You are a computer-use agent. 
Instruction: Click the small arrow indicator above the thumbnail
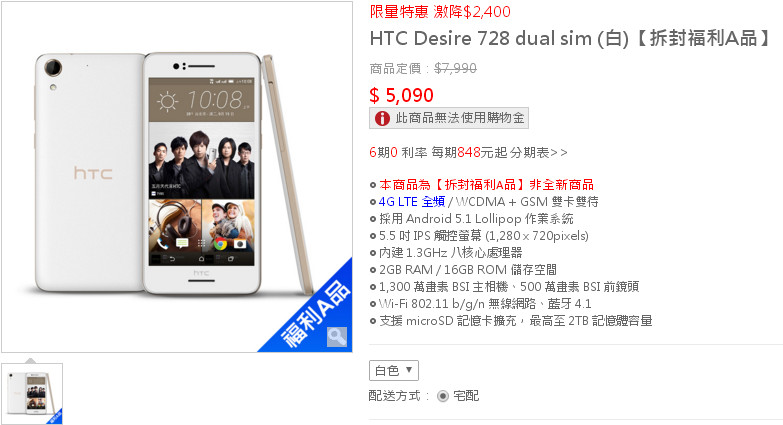click(x=30, y=360)
